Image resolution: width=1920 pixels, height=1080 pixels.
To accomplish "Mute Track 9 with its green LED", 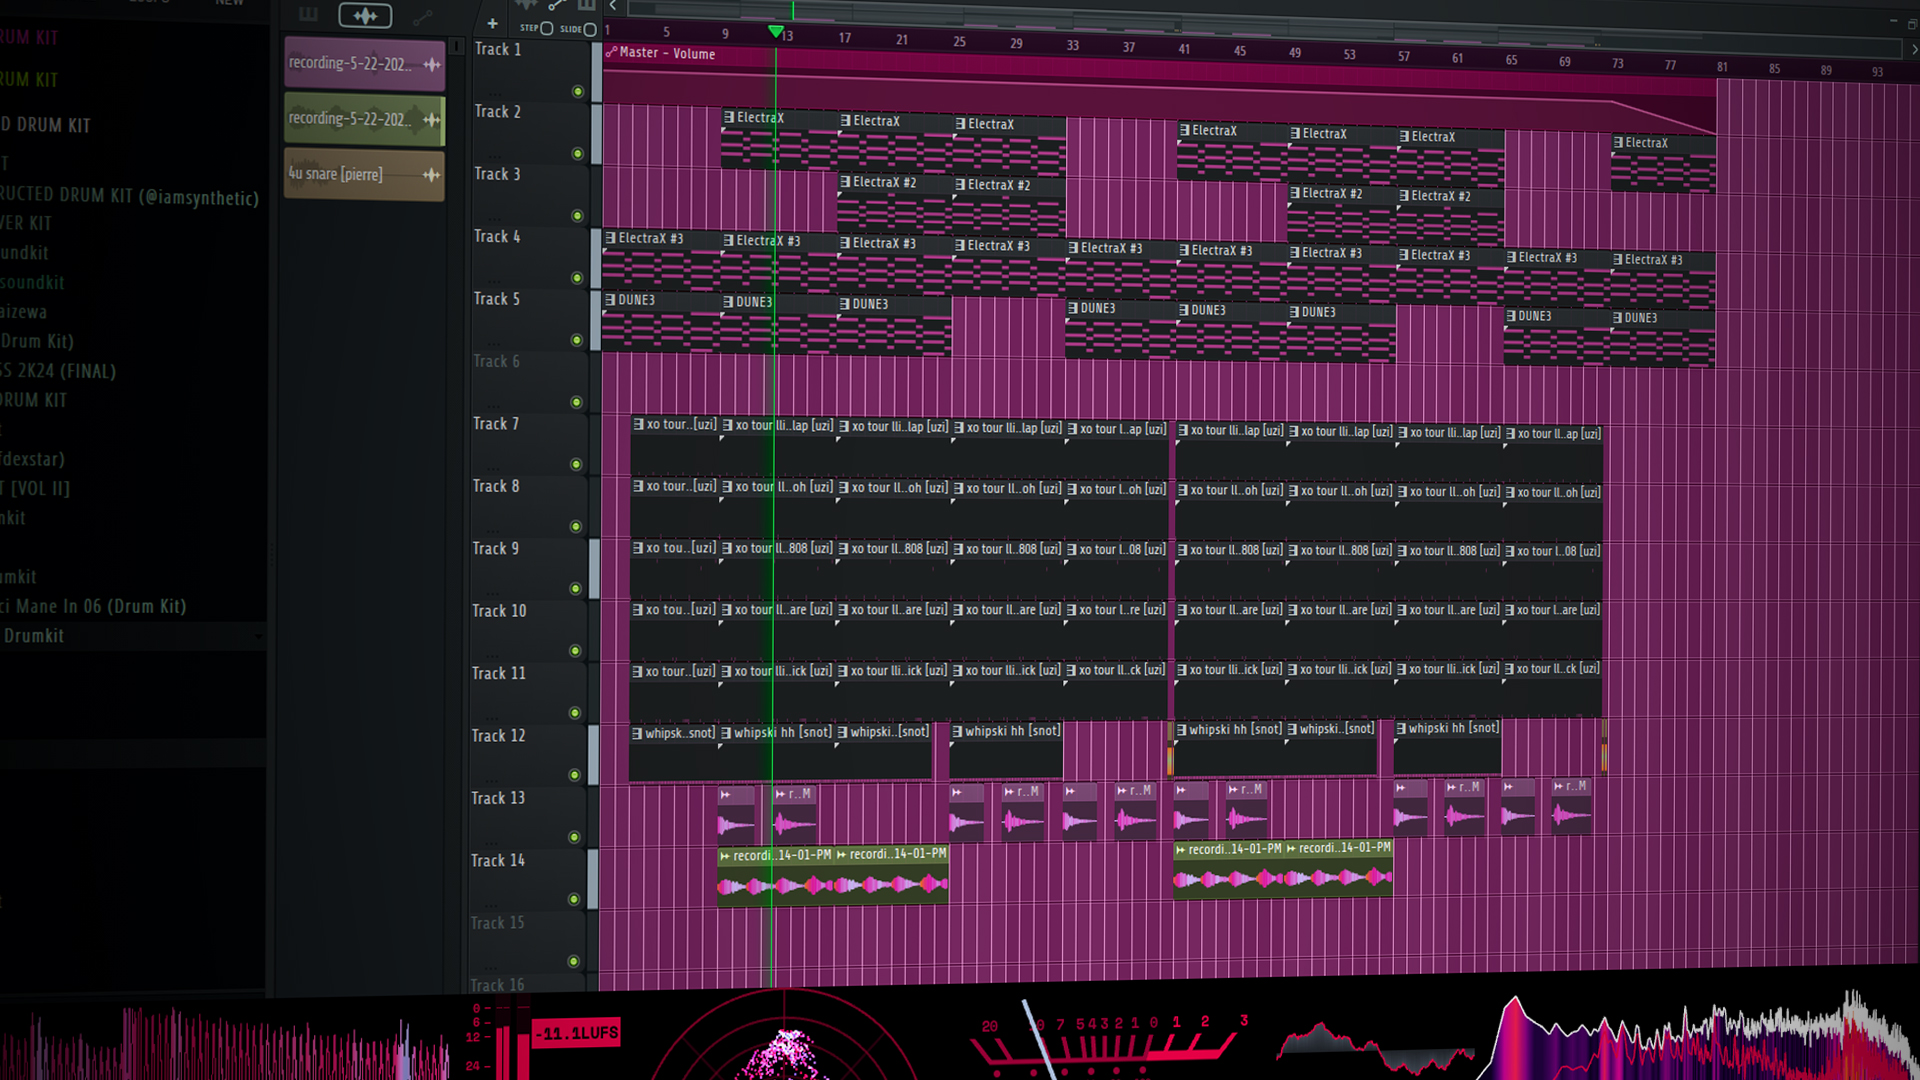I will coord(575,588).
